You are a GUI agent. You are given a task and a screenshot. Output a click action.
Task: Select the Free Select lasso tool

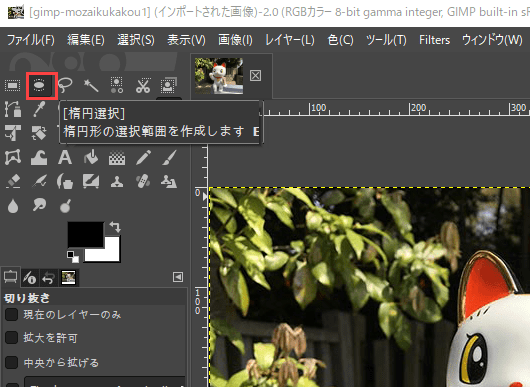tap(65, 86)
